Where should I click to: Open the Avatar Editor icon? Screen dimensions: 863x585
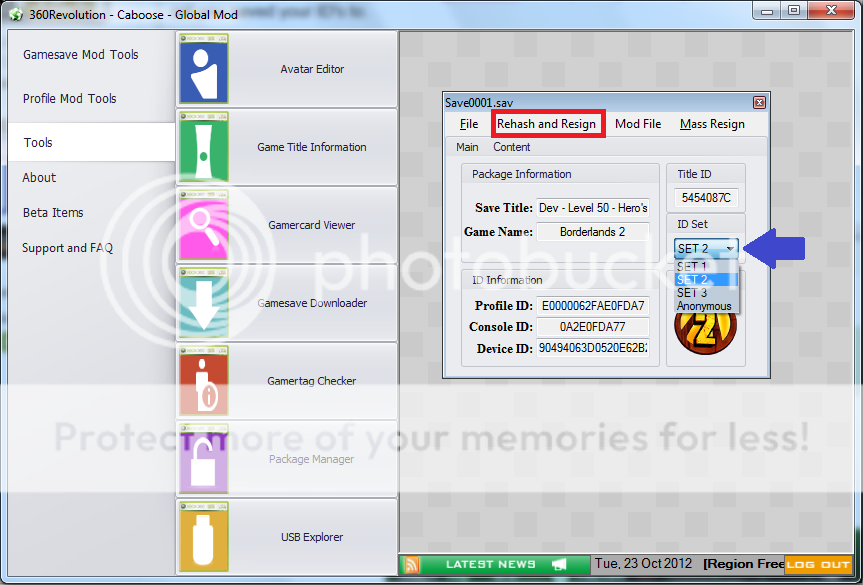(203, 69)
